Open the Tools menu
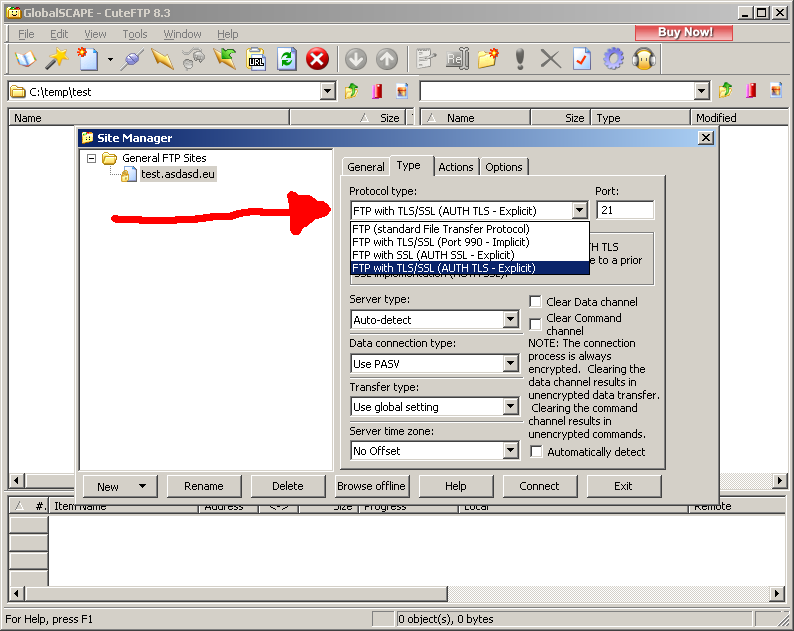This screenshot has height=631, width=794. point(135,34)
